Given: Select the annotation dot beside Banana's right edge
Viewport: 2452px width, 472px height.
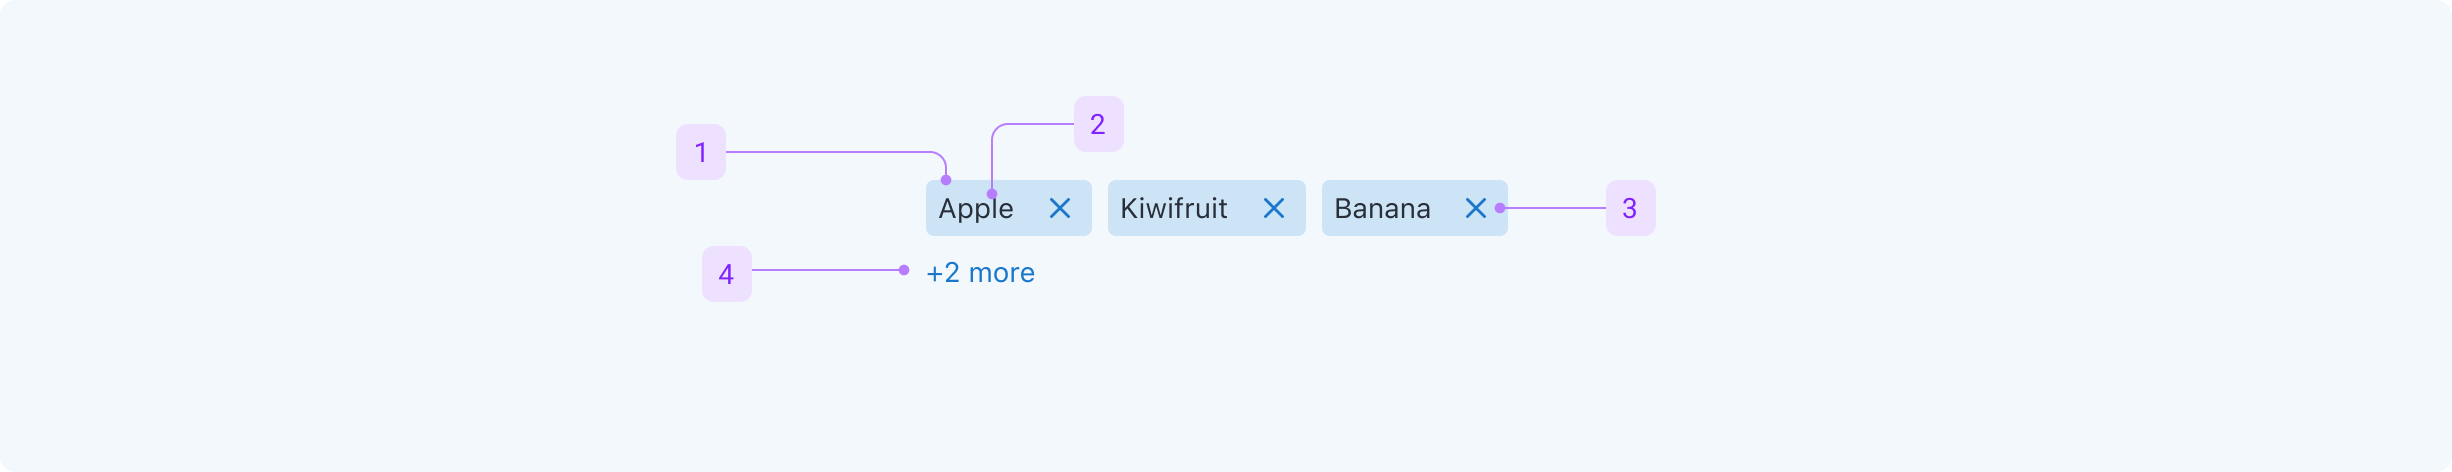Looking at the screenshot, I should 1500,208.
